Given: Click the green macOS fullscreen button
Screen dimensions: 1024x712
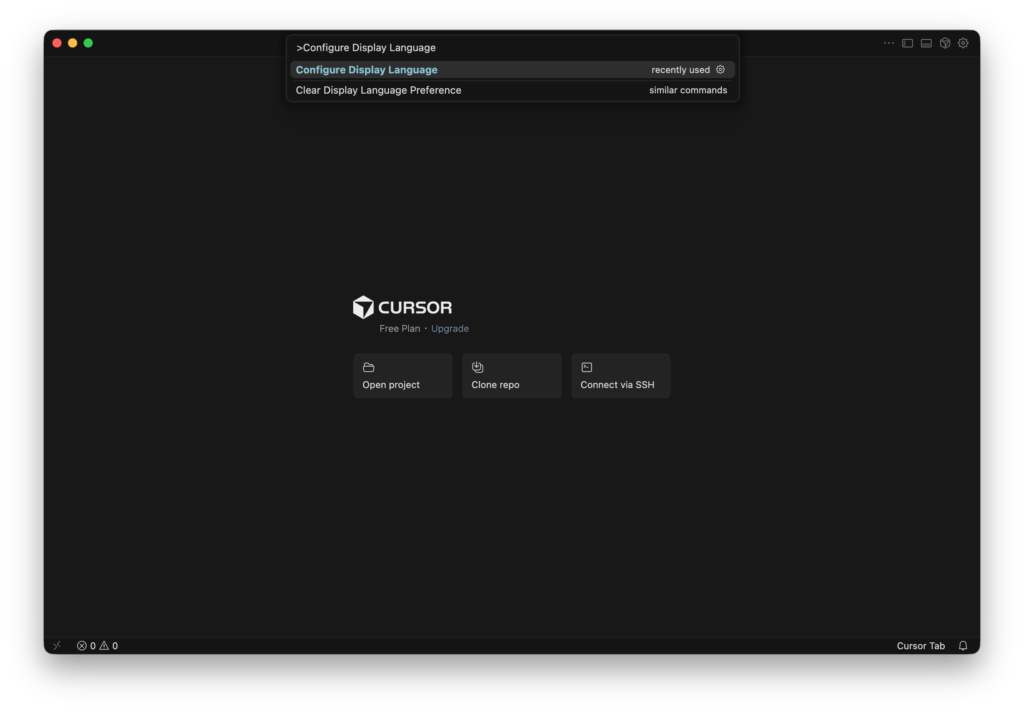Looking at the screenshot, I should point(88,43).
